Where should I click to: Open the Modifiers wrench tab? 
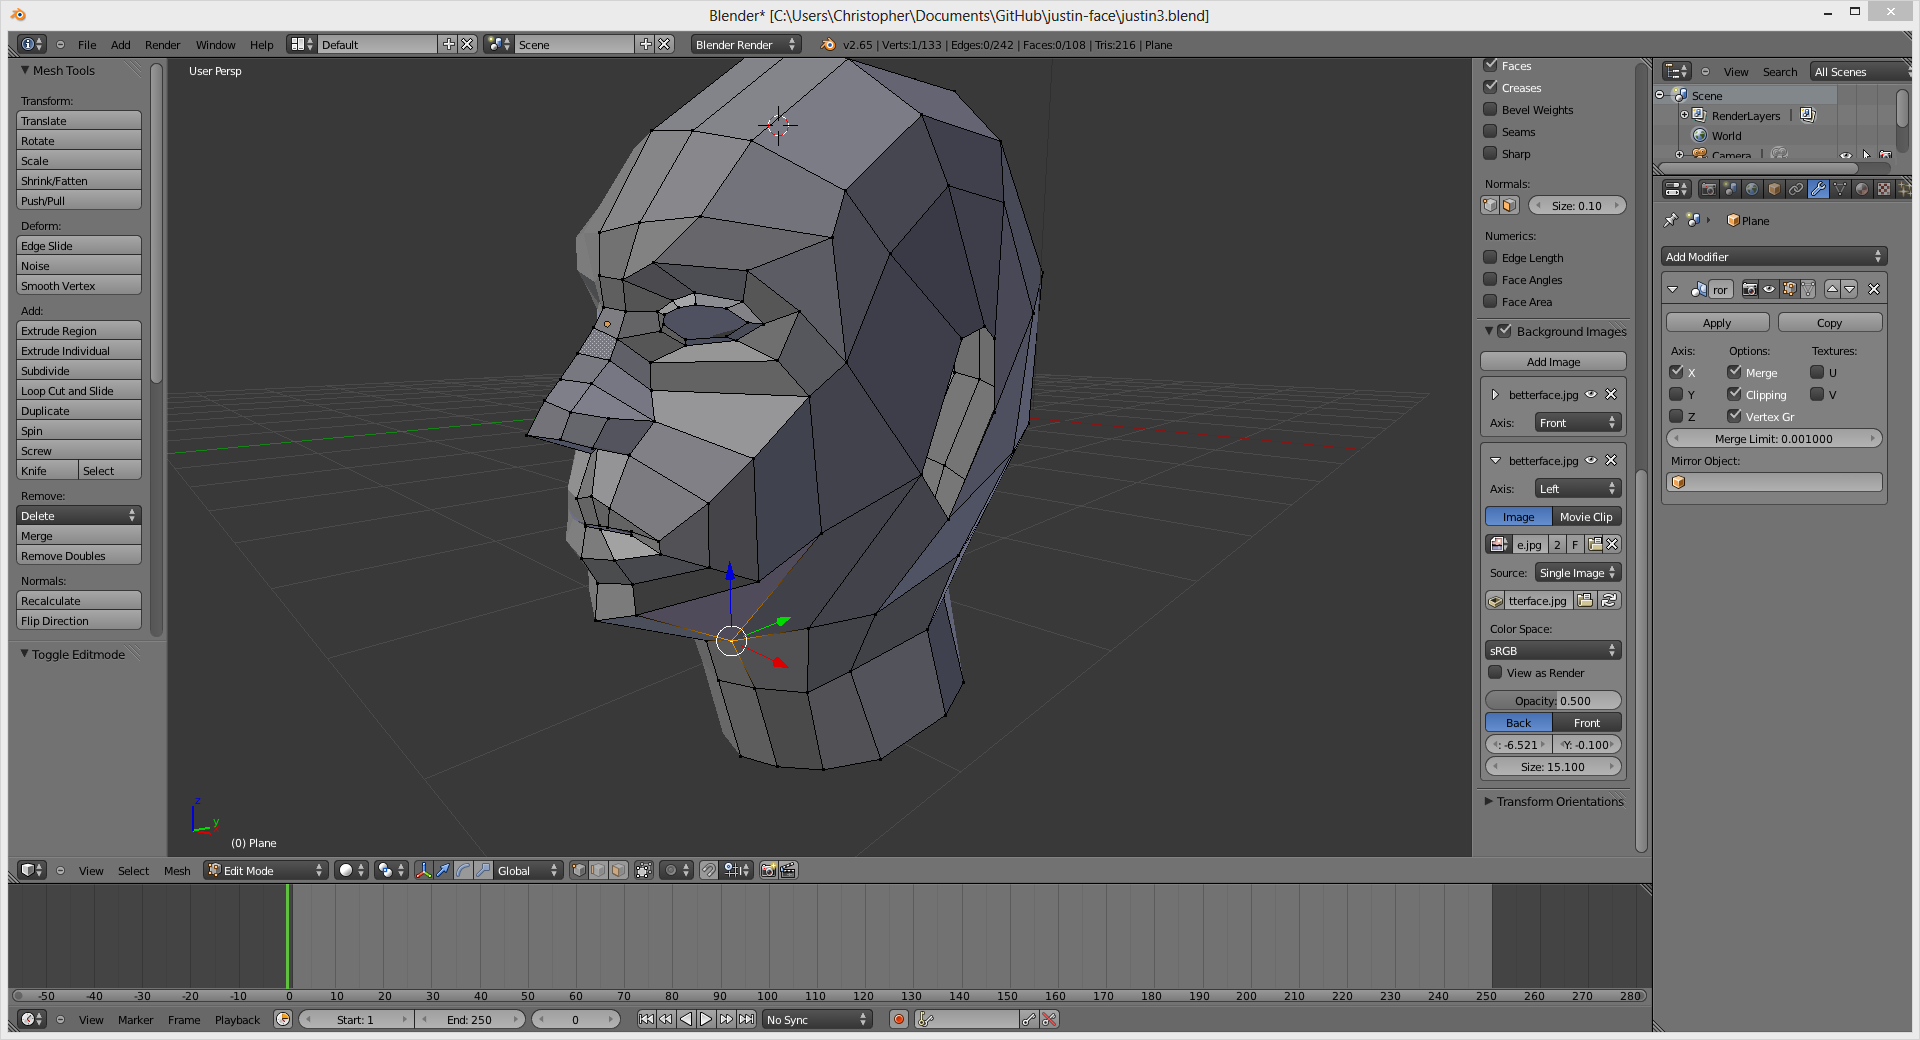(1818, 189)
